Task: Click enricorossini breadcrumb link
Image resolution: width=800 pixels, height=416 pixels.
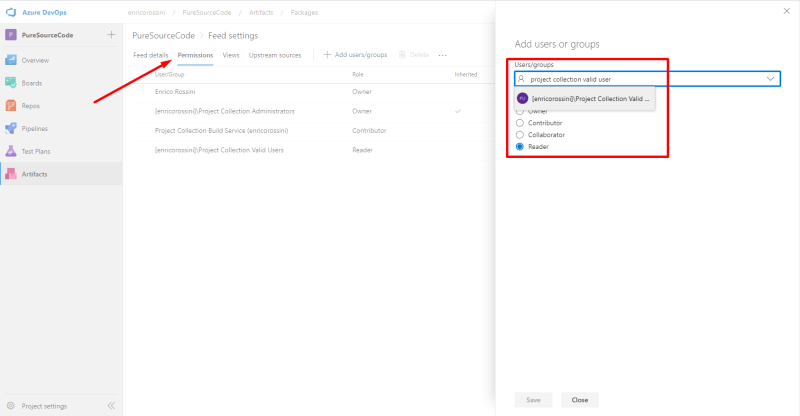Action: point(146,12)
